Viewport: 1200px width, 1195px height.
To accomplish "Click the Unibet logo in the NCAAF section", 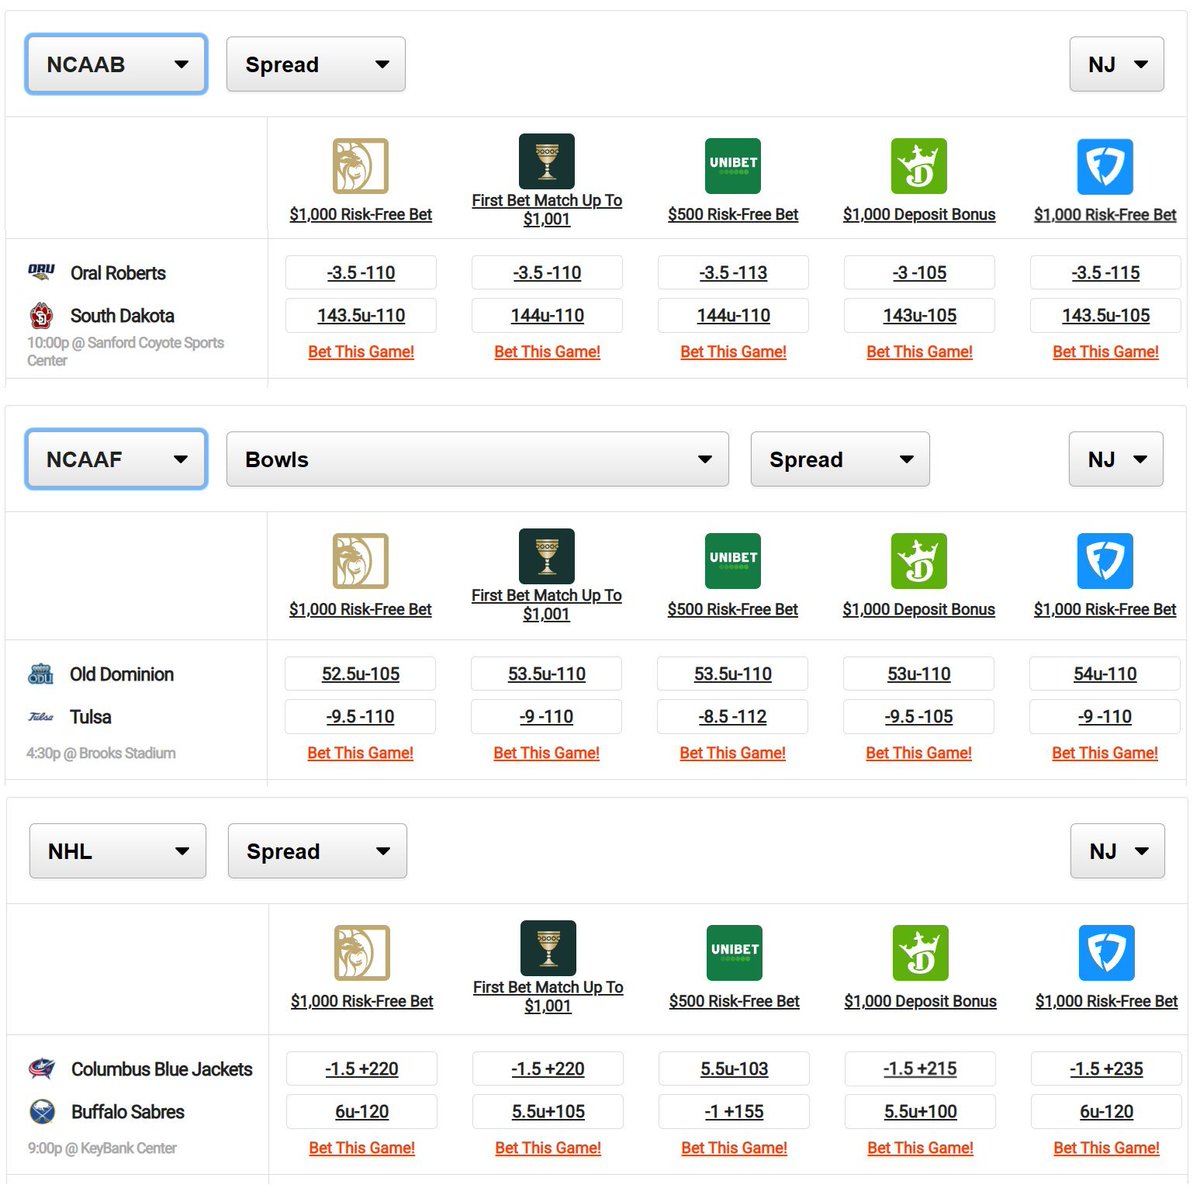I will [733, 561].
